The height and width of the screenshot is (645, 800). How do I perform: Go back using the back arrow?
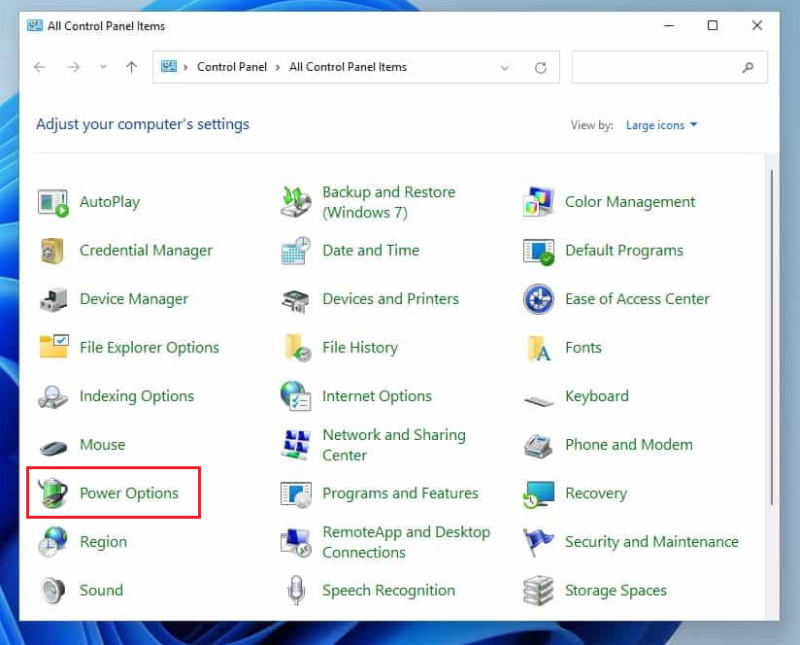tap(39, 67)
